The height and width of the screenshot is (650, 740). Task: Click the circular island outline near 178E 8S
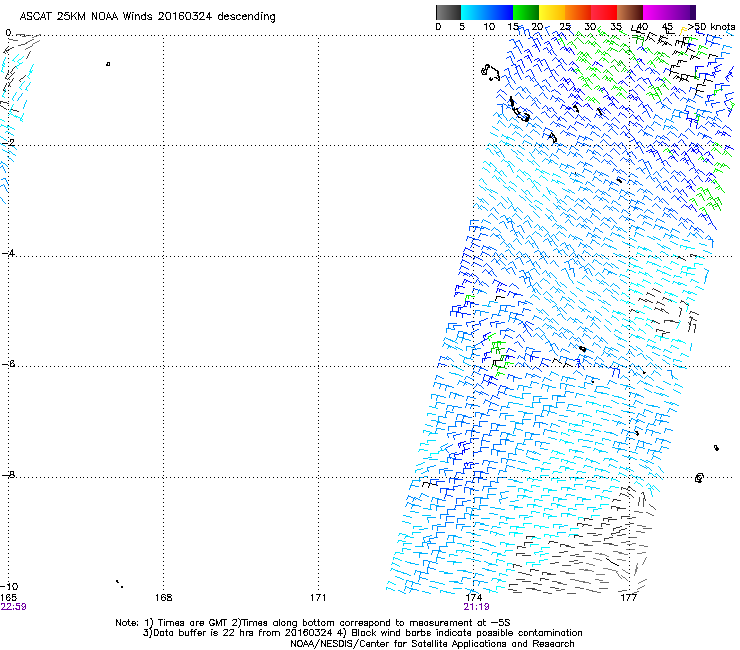pyautogui.click(x=699, y=478)
